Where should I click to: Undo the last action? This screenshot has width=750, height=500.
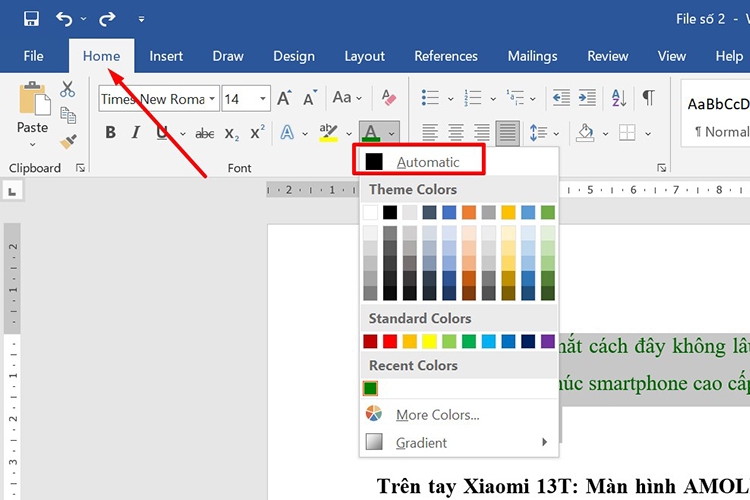click(x=64, y=19)
